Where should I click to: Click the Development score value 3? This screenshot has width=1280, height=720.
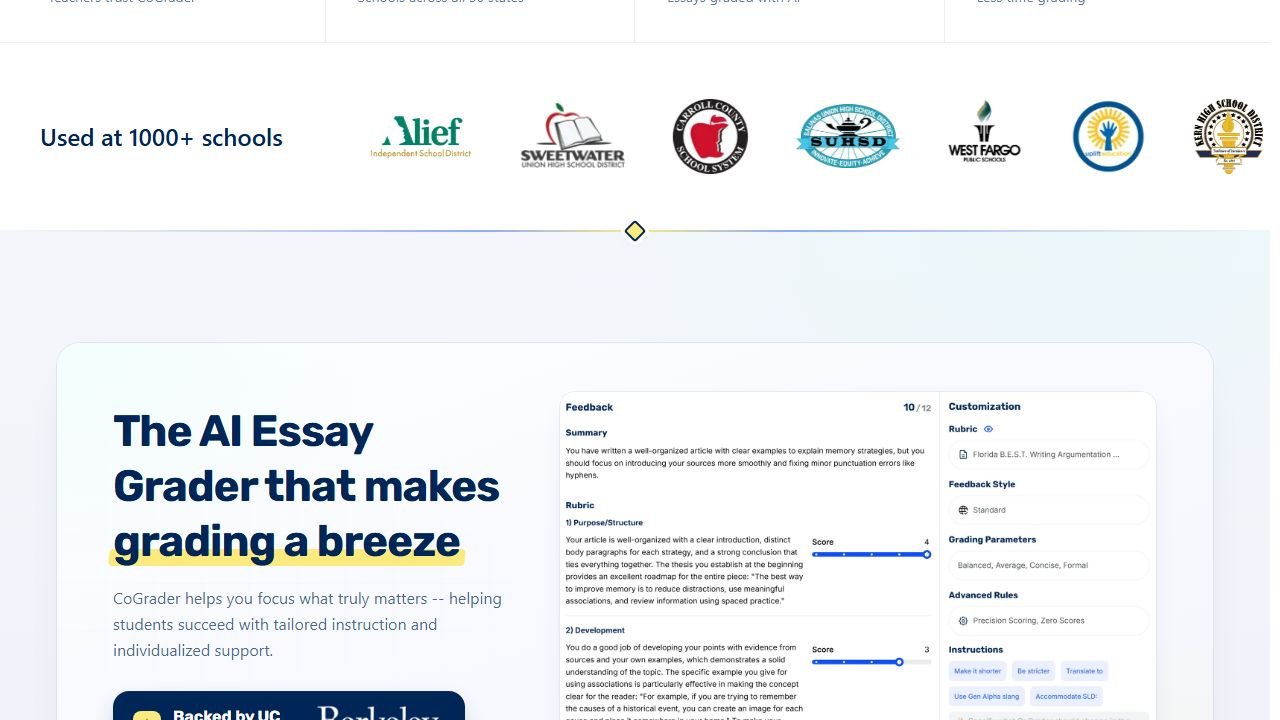click(927, 650)
